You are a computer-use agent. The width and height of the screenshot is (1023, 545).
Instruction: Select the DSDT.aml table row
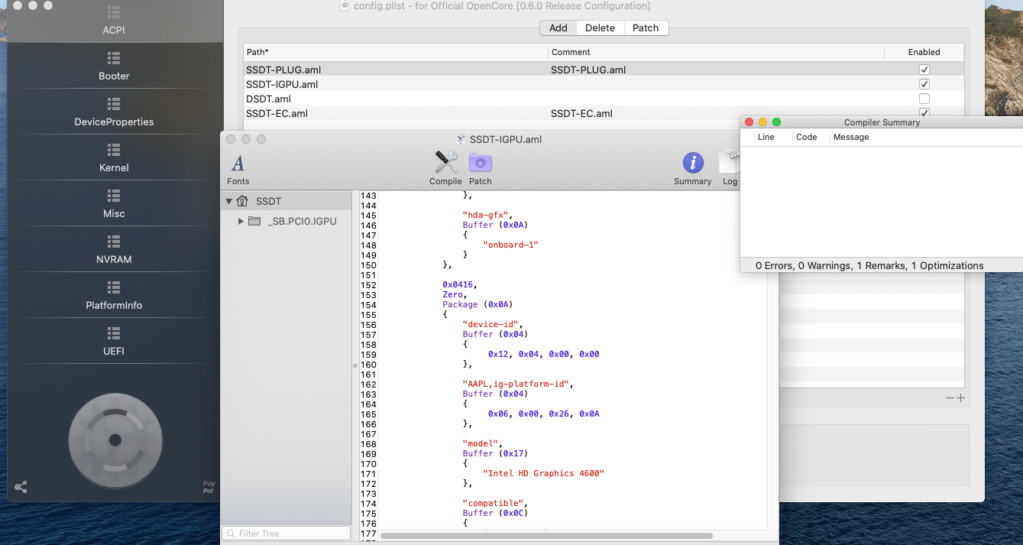[x=603, y=99]
